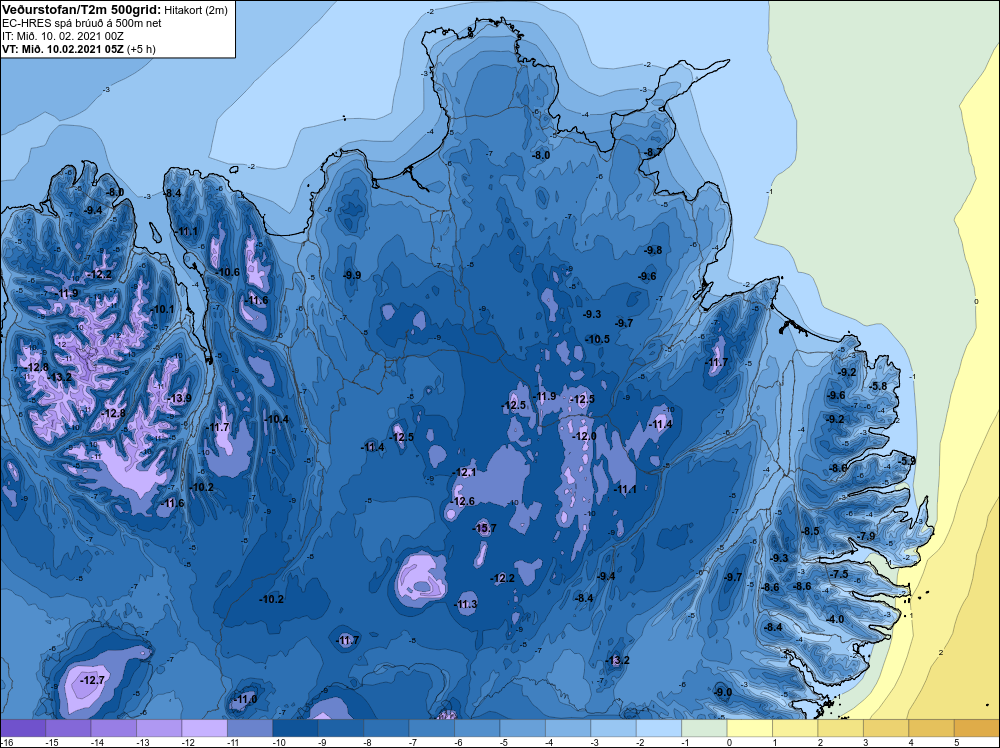Select the -8.5 temperature label
The width and height of the screenshot is (1000, 748).
[x=810, y=531]
